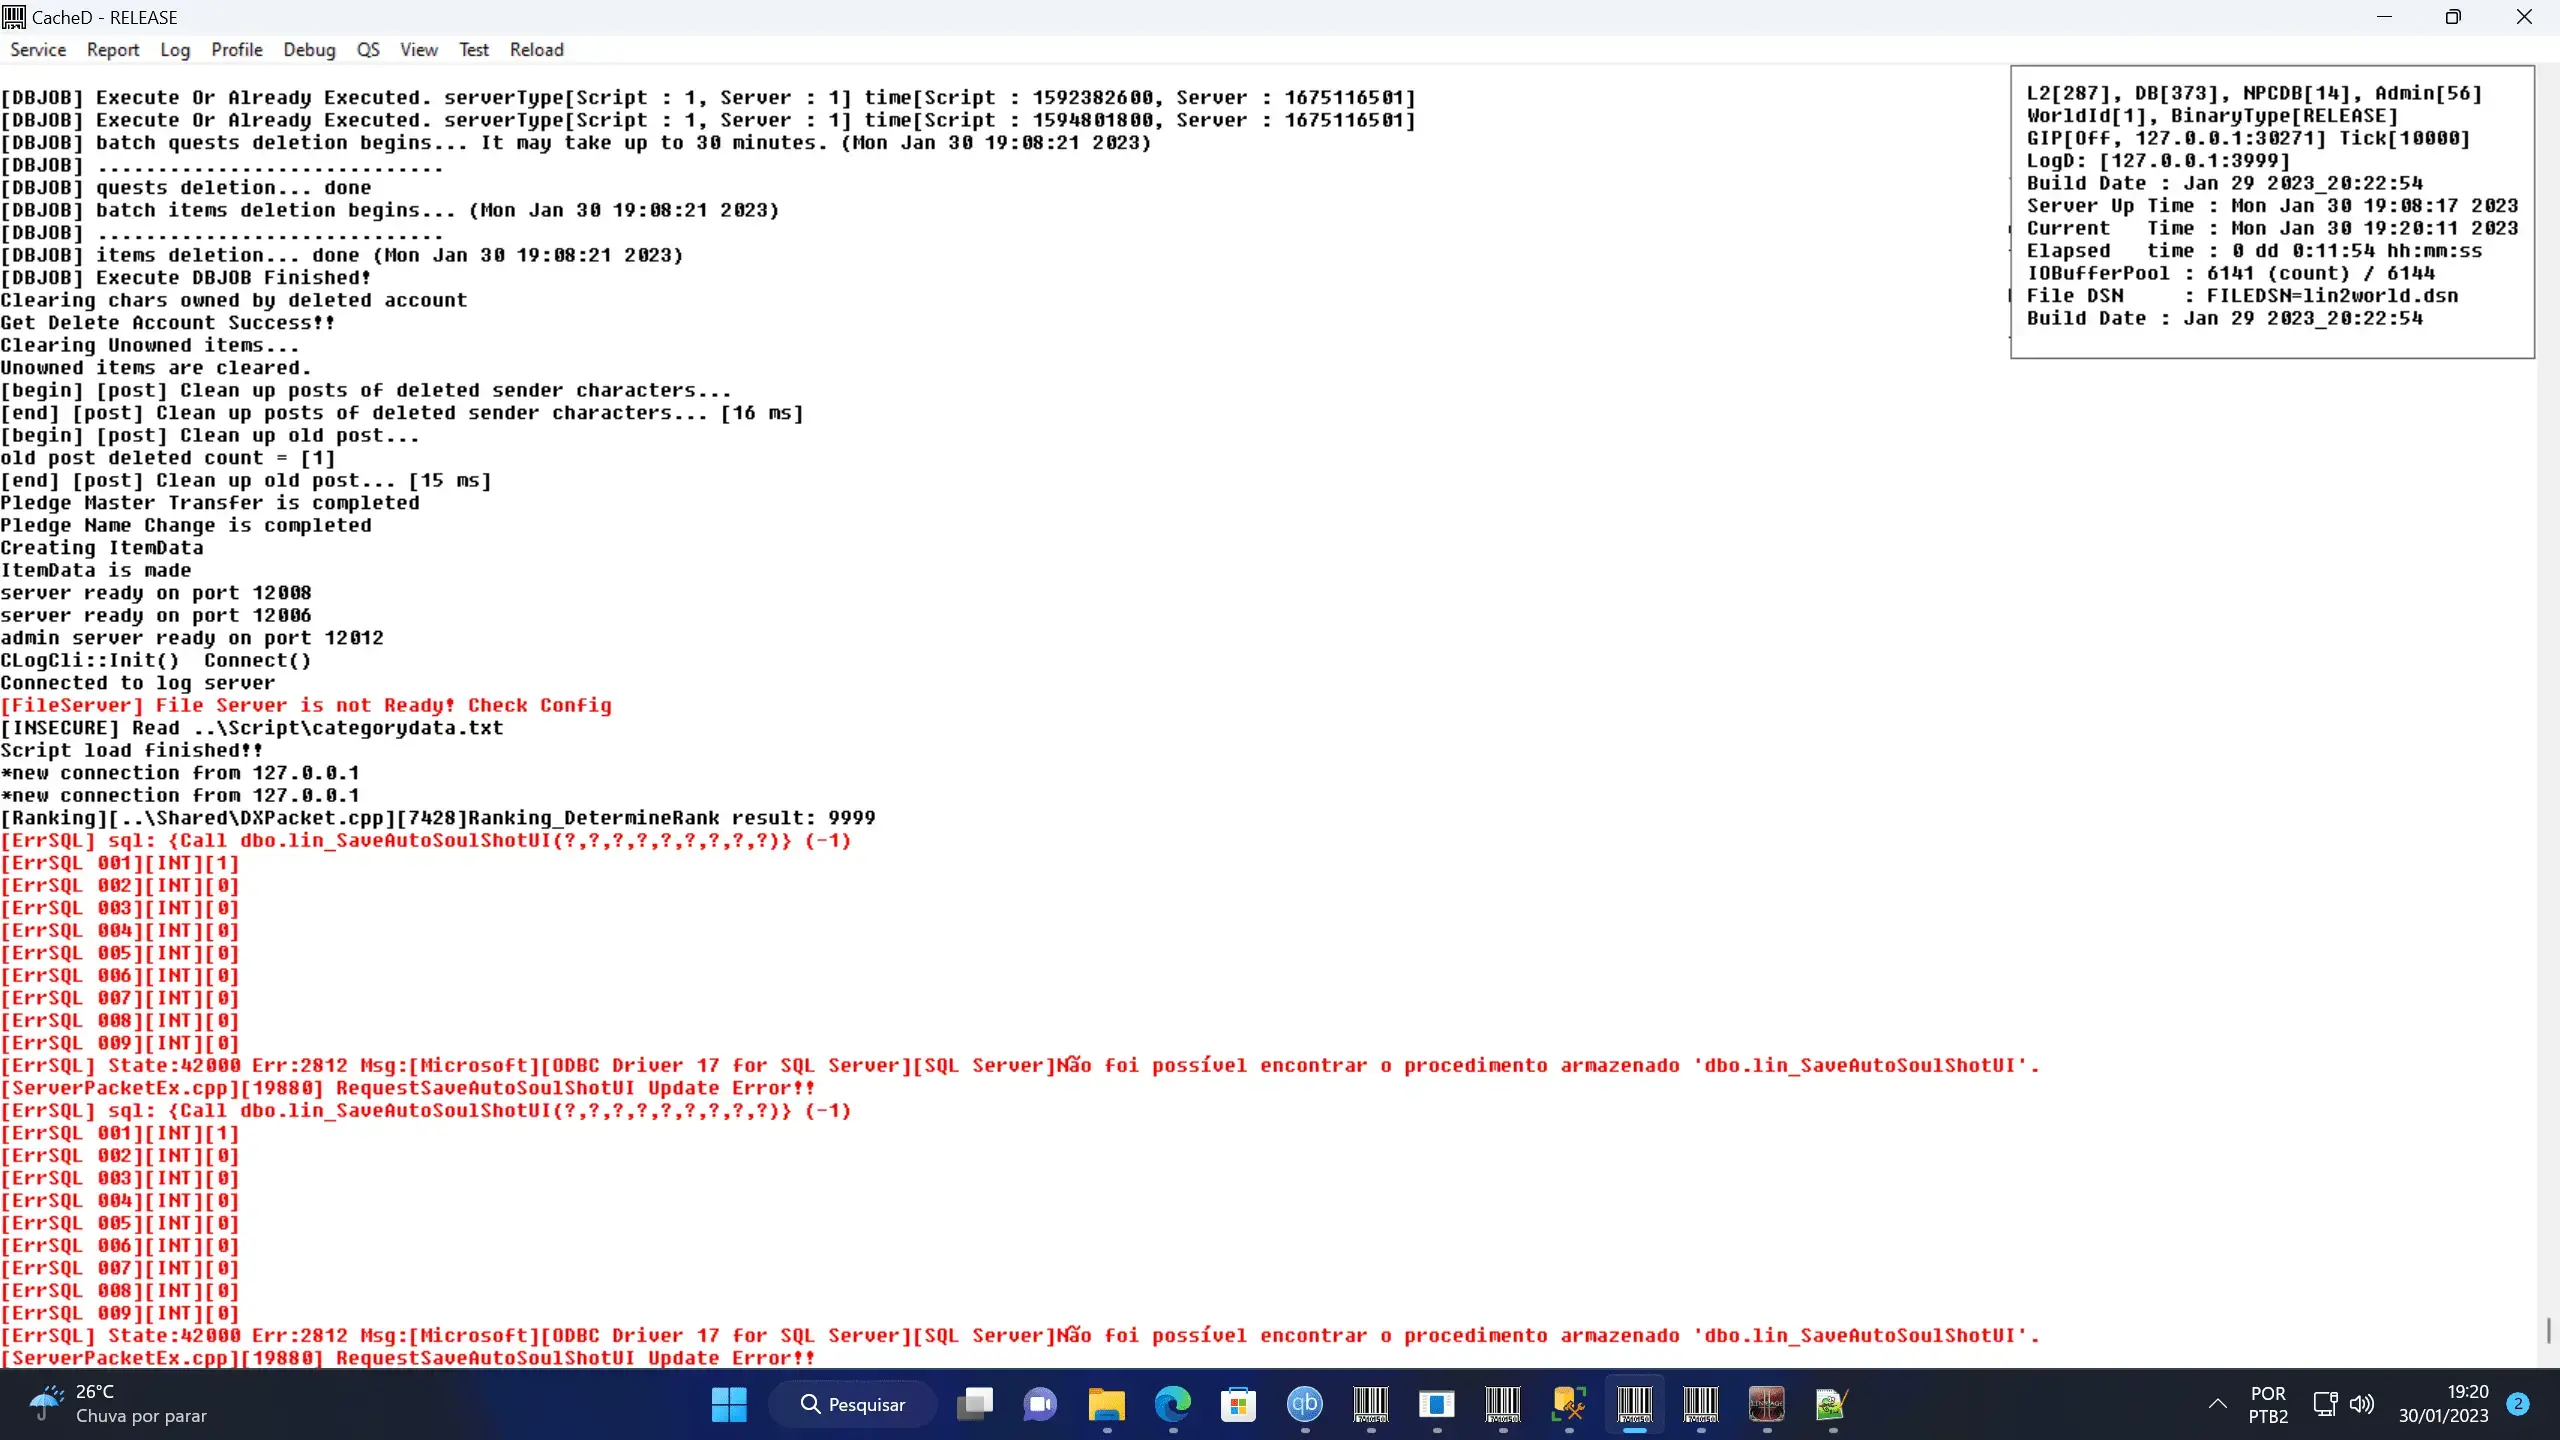Open network status tray icon
Image resolution: width=2560 pixels, height=1440 pixels.
2325,1404
